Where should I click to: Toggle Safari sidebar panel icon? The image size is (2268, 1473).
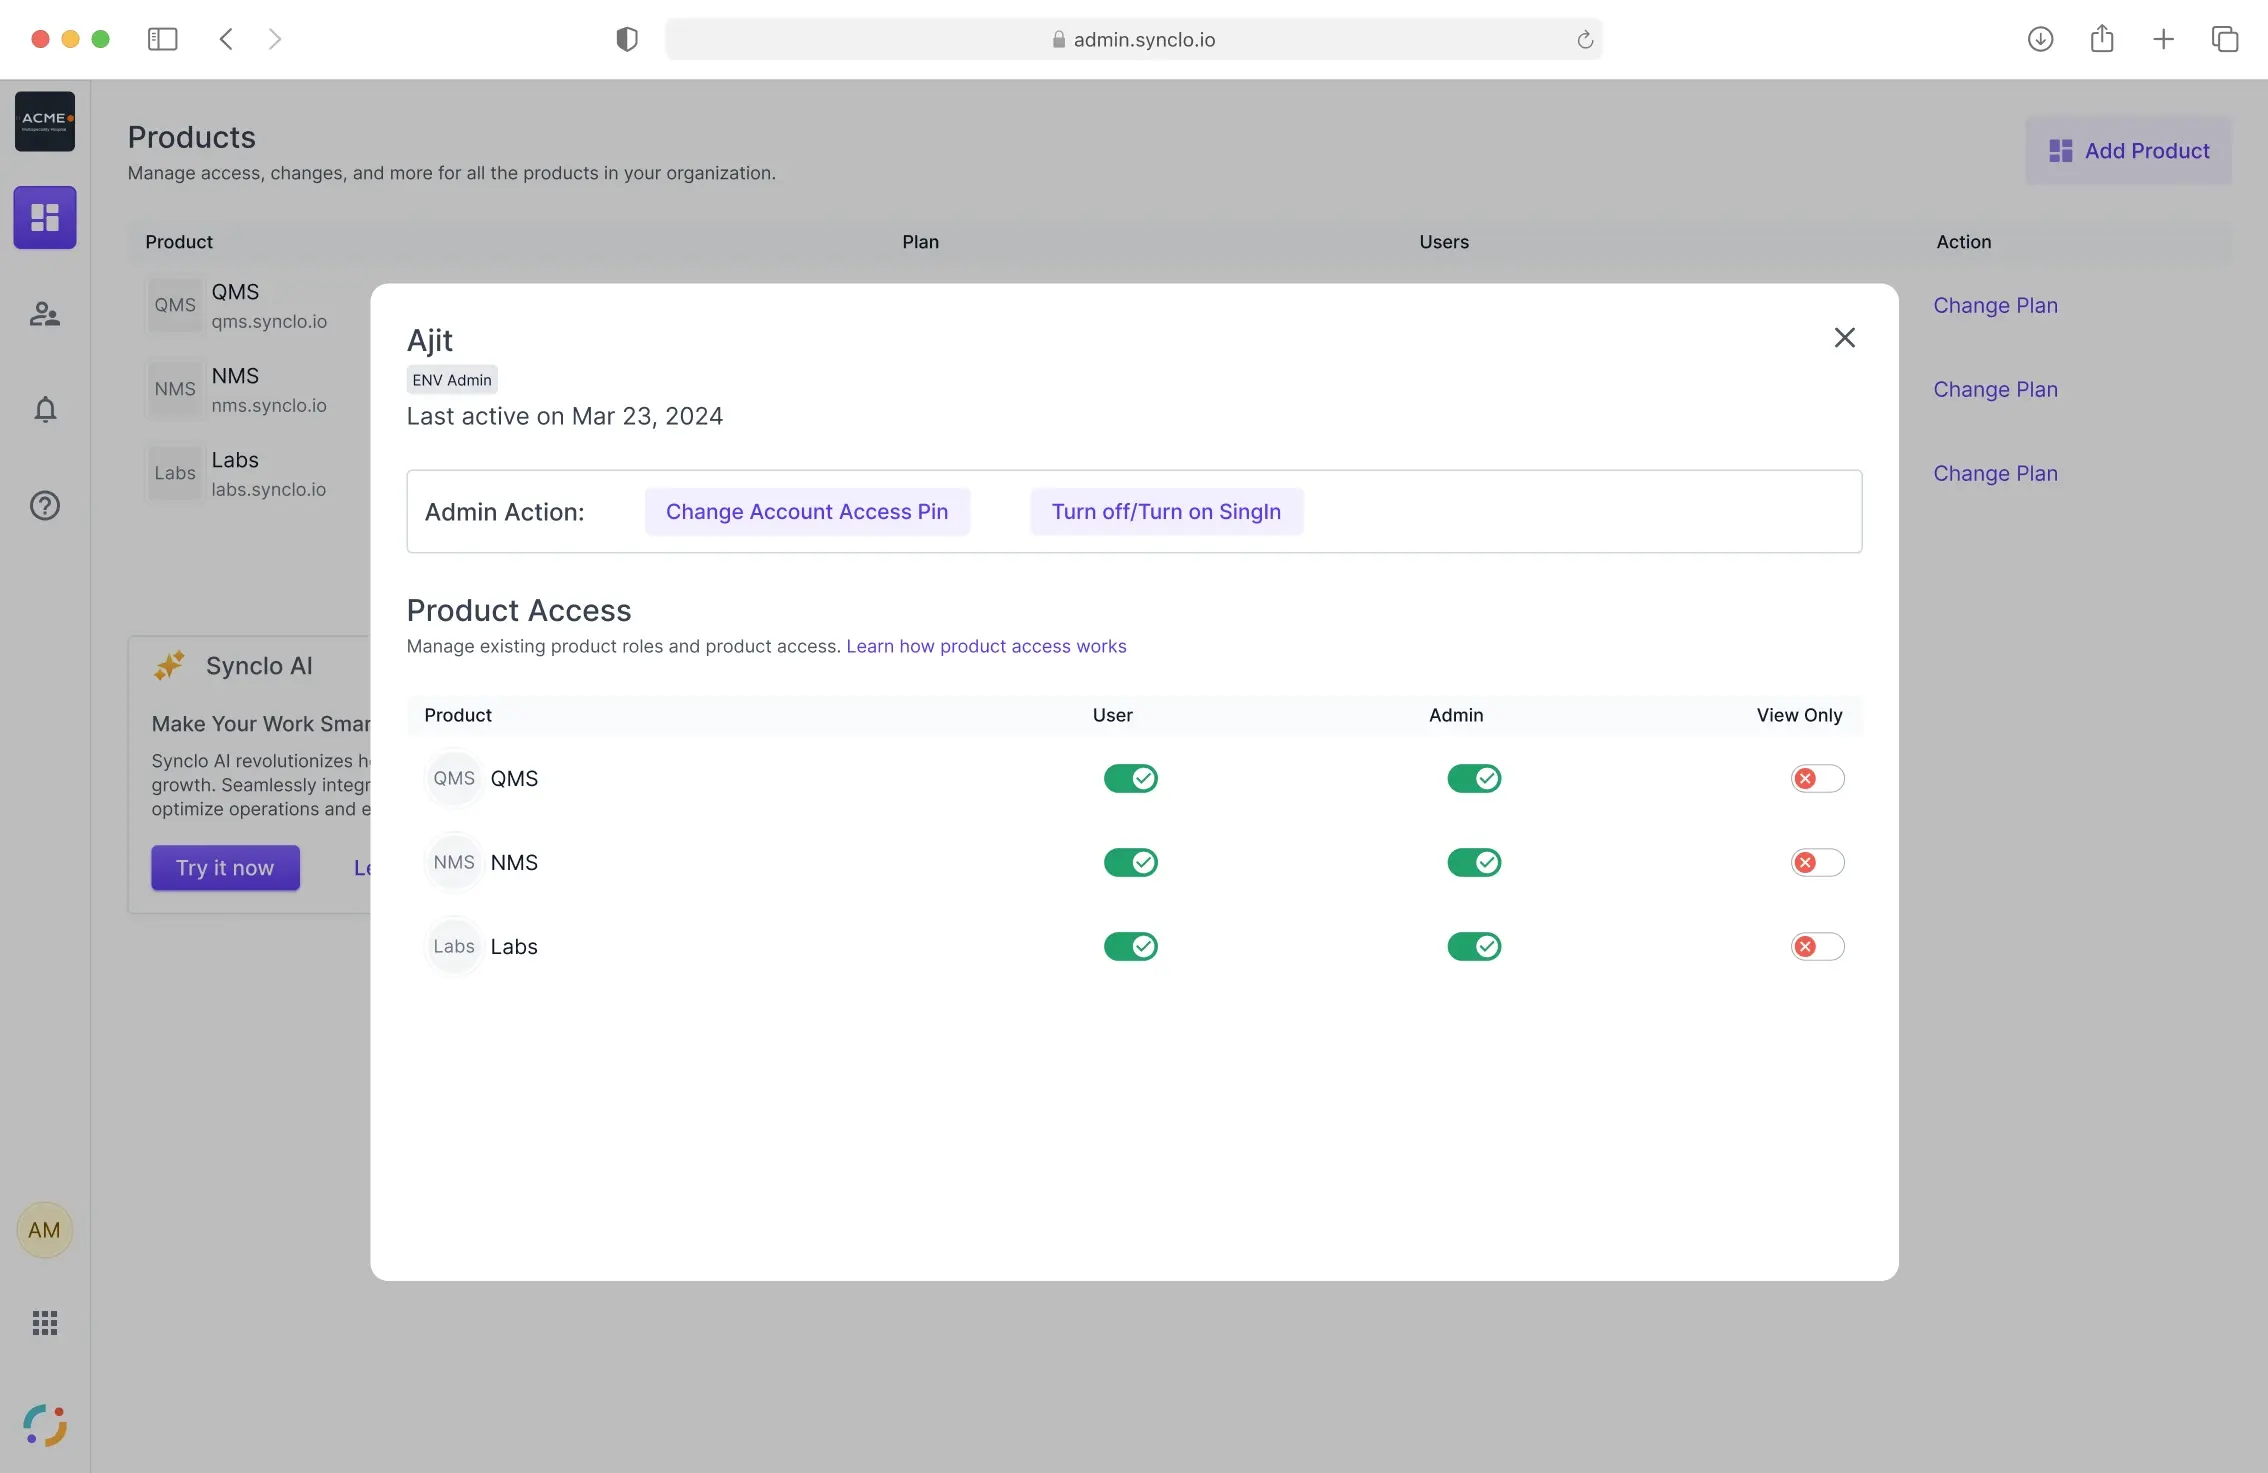click(x=162, y=39)
